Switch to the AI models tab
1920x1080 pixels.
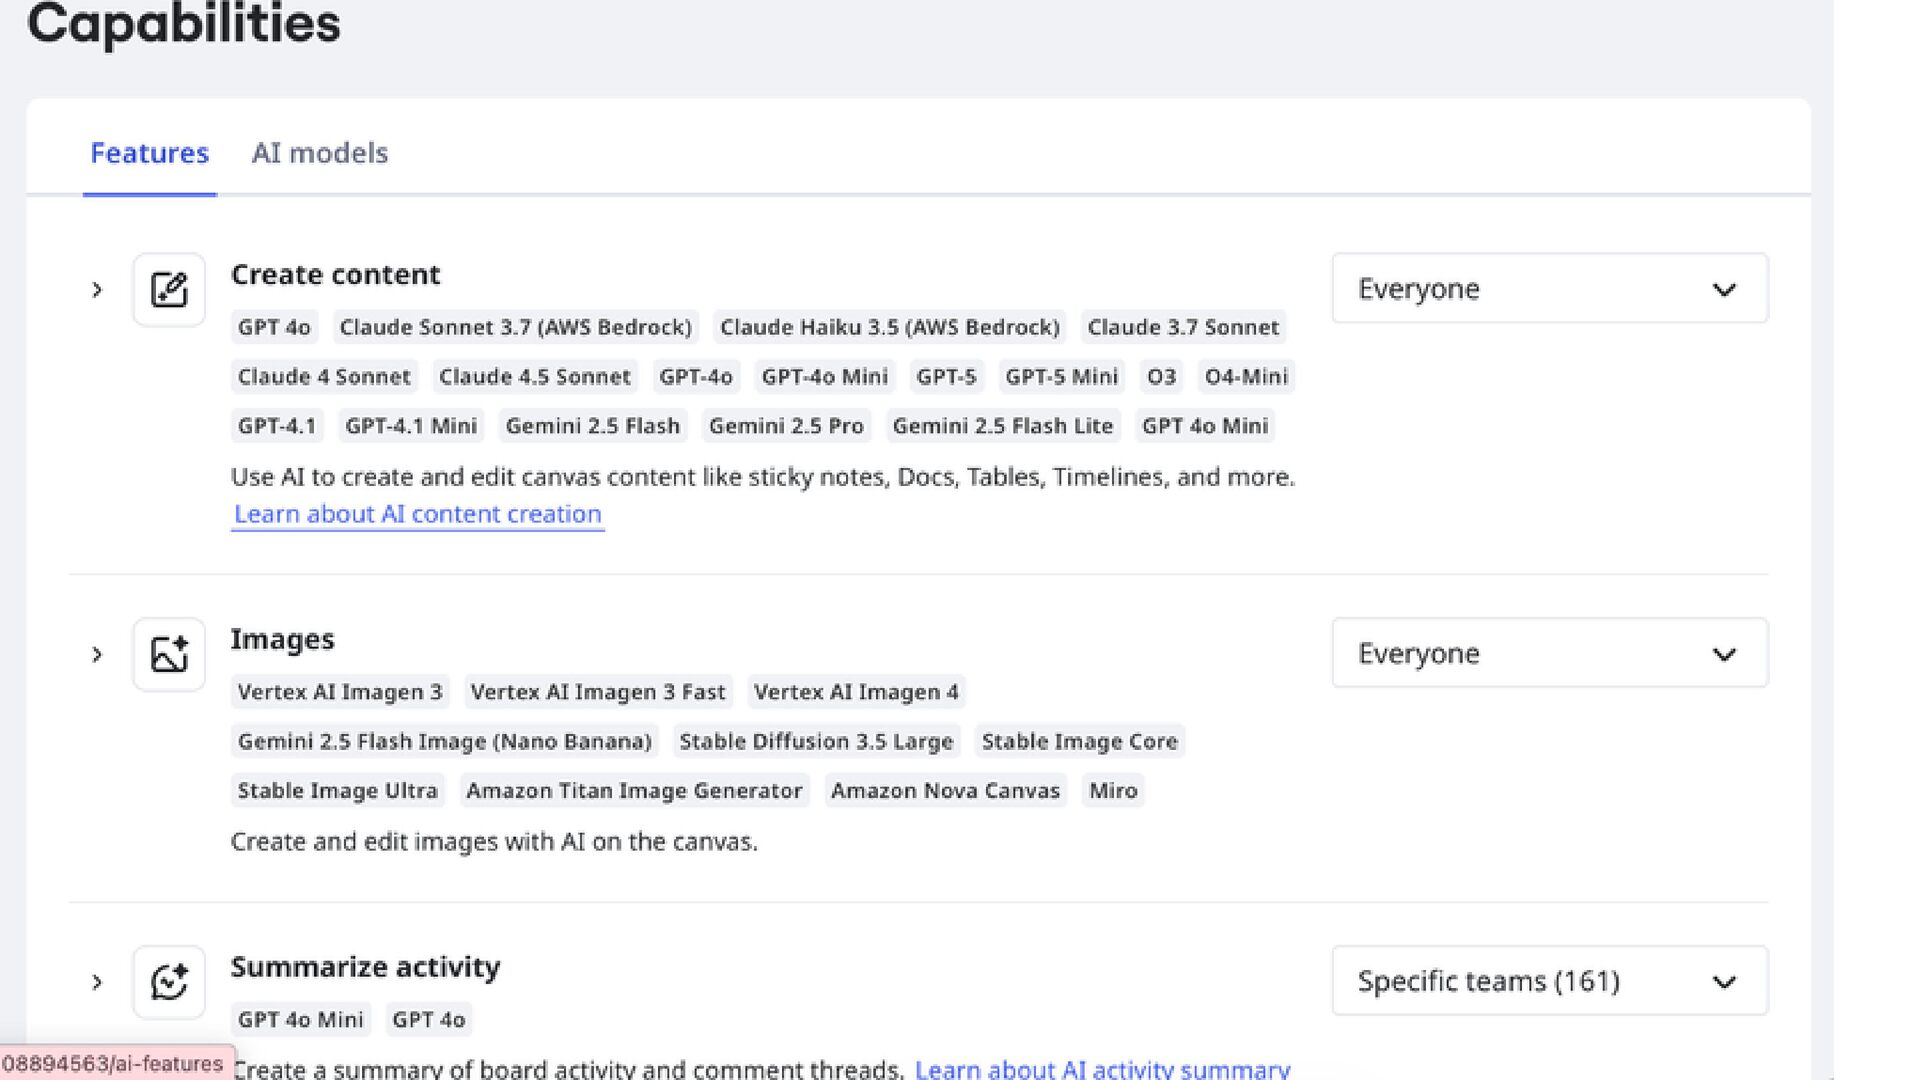tap(319, 153)
